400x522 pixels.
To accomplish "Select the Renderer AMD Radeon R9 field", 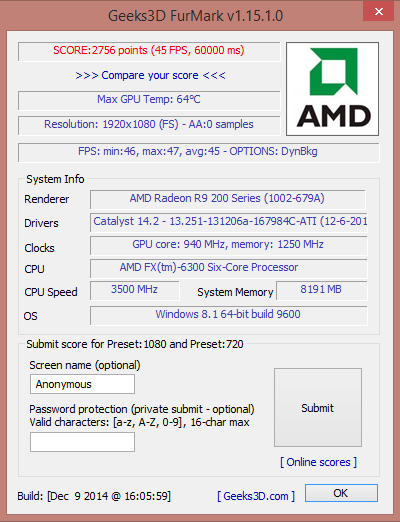I will (228, 199).
